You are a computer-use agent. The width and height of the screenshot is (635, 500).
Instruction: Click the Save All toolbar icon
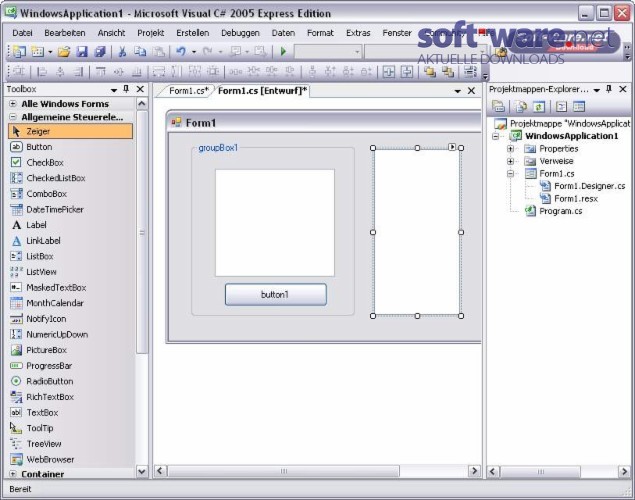pyautogui.click(x=100, y=52)
